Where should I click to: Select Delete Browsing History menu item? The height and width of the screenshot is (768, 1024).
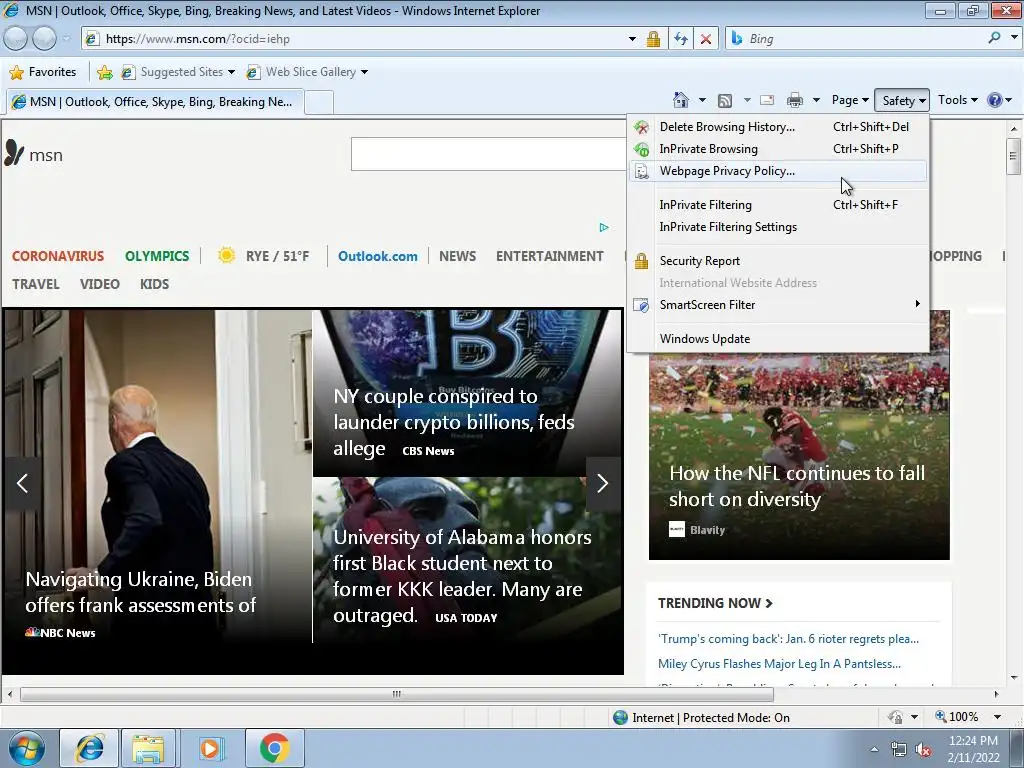pos(778,127)
